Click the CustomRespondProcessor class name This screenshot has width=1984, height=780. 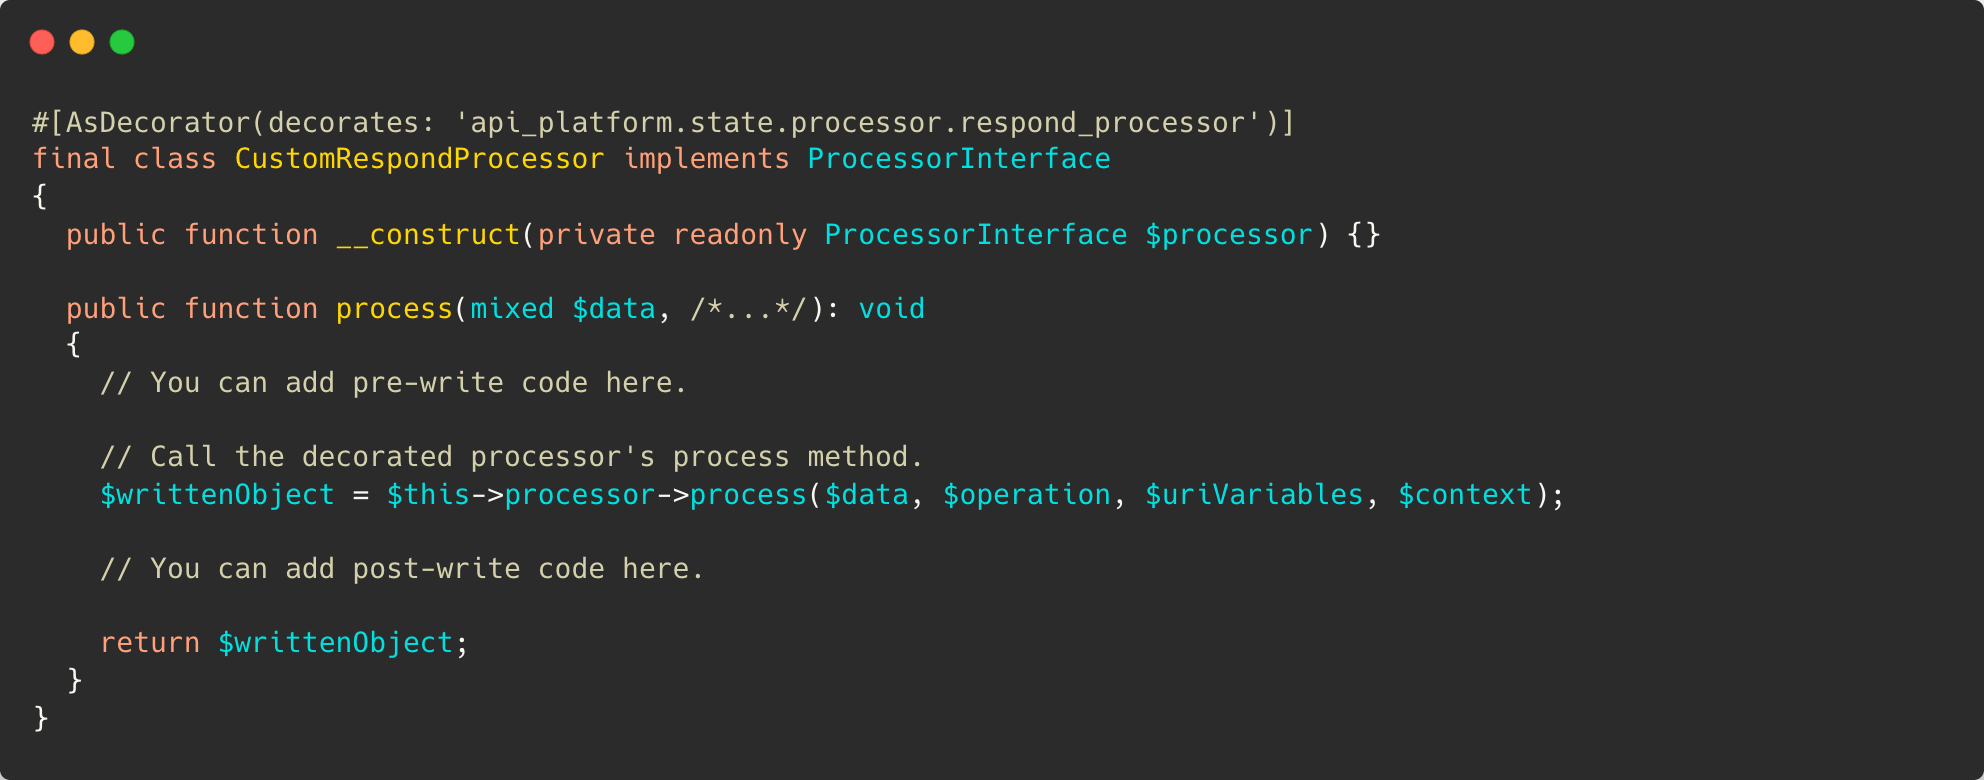click(x=419, y=159)
